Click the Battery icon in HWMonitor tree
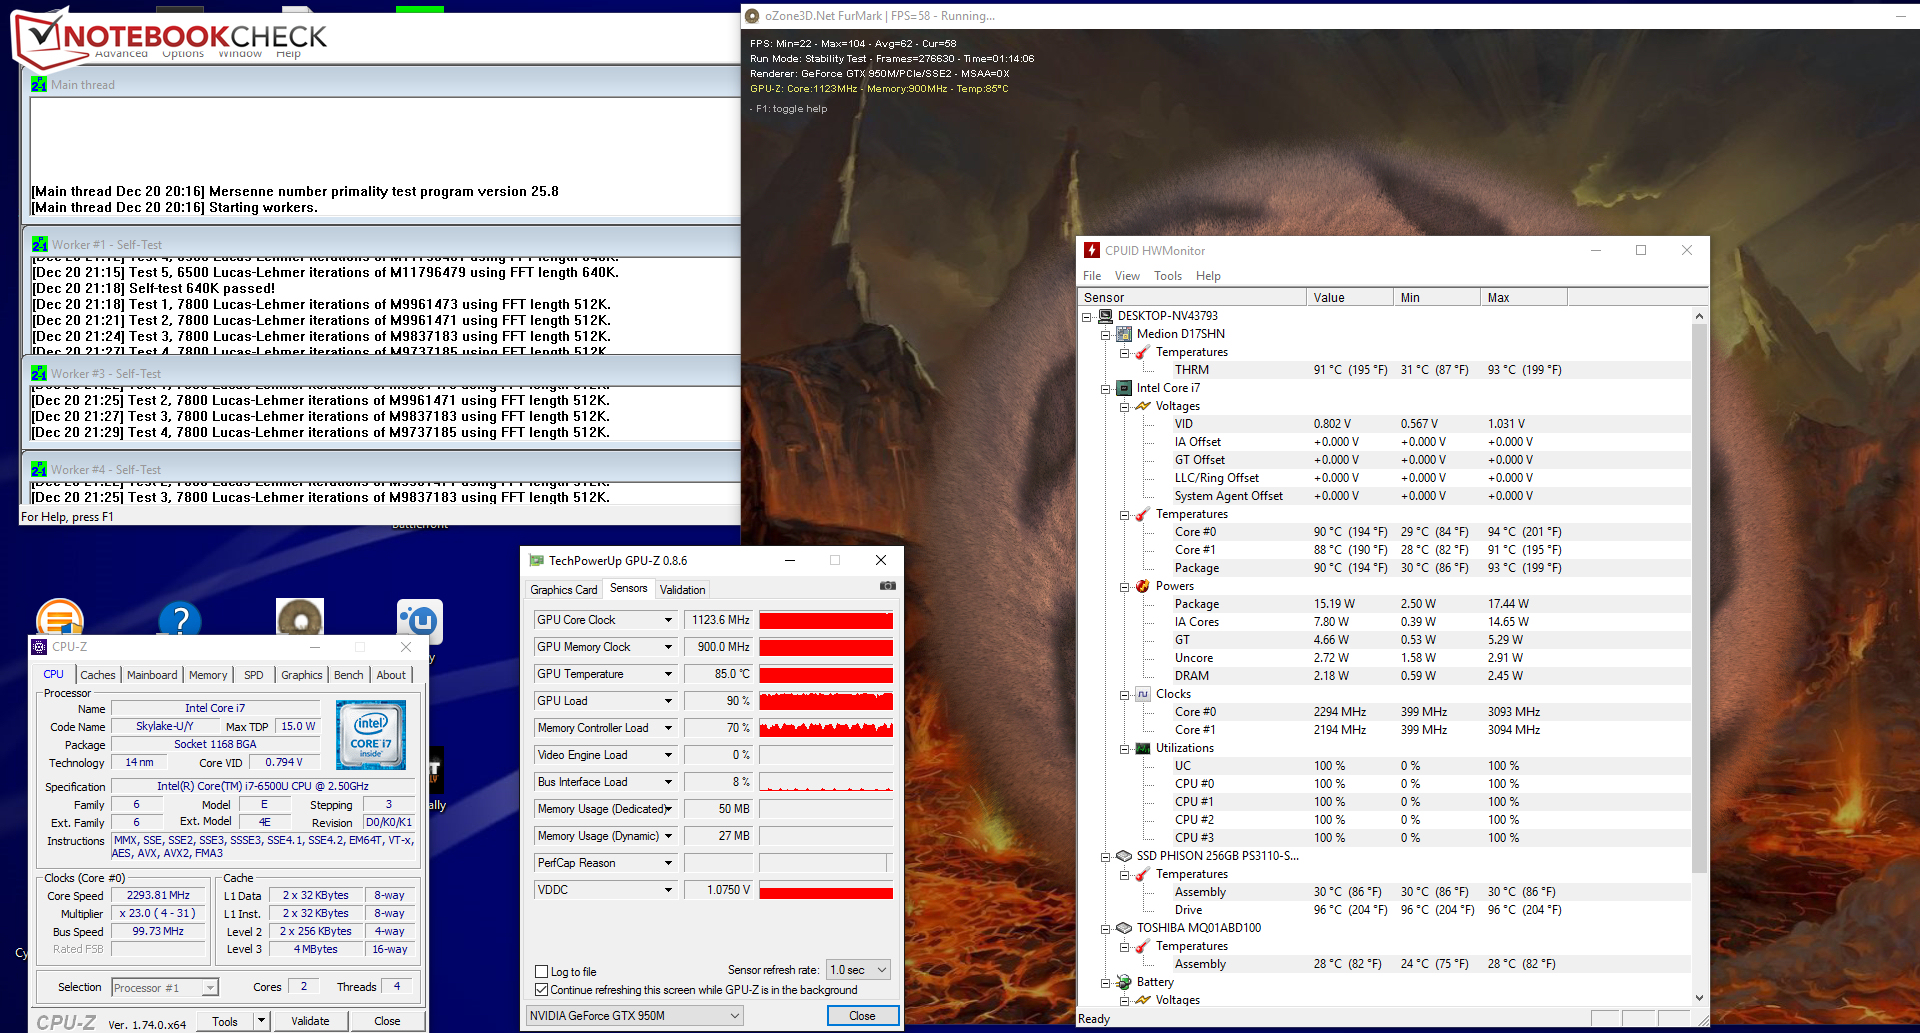Image resolution: width=1920 pixels, height=1033 pixels. pyautogui.click(x=1124, y=982)
